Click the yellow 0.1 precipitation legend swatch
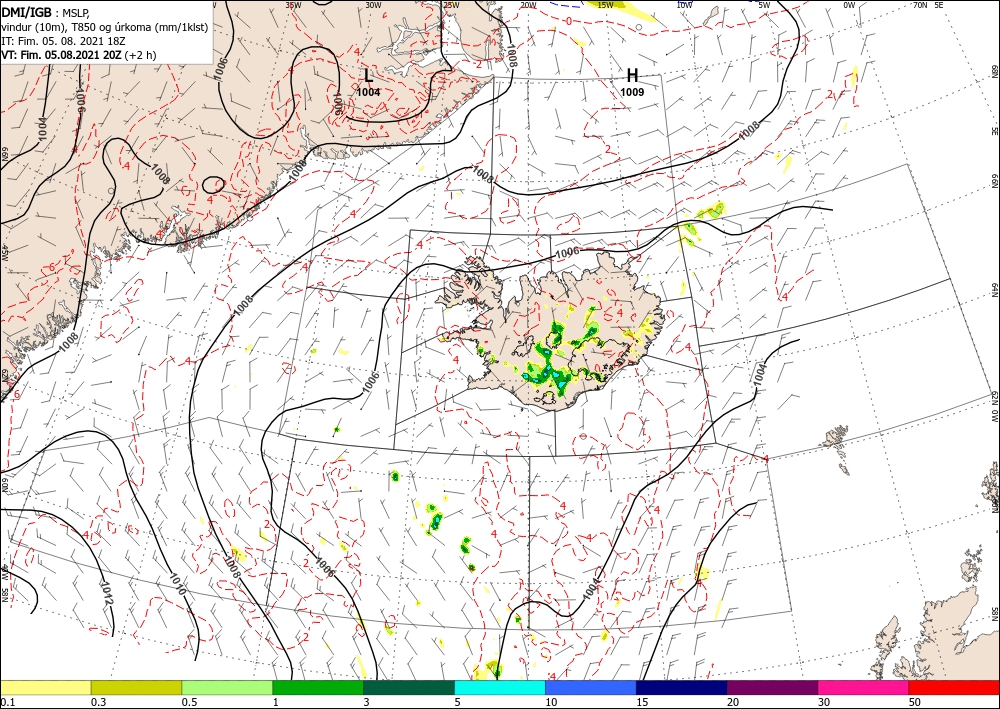1000x709 pixels. [45, 687]
